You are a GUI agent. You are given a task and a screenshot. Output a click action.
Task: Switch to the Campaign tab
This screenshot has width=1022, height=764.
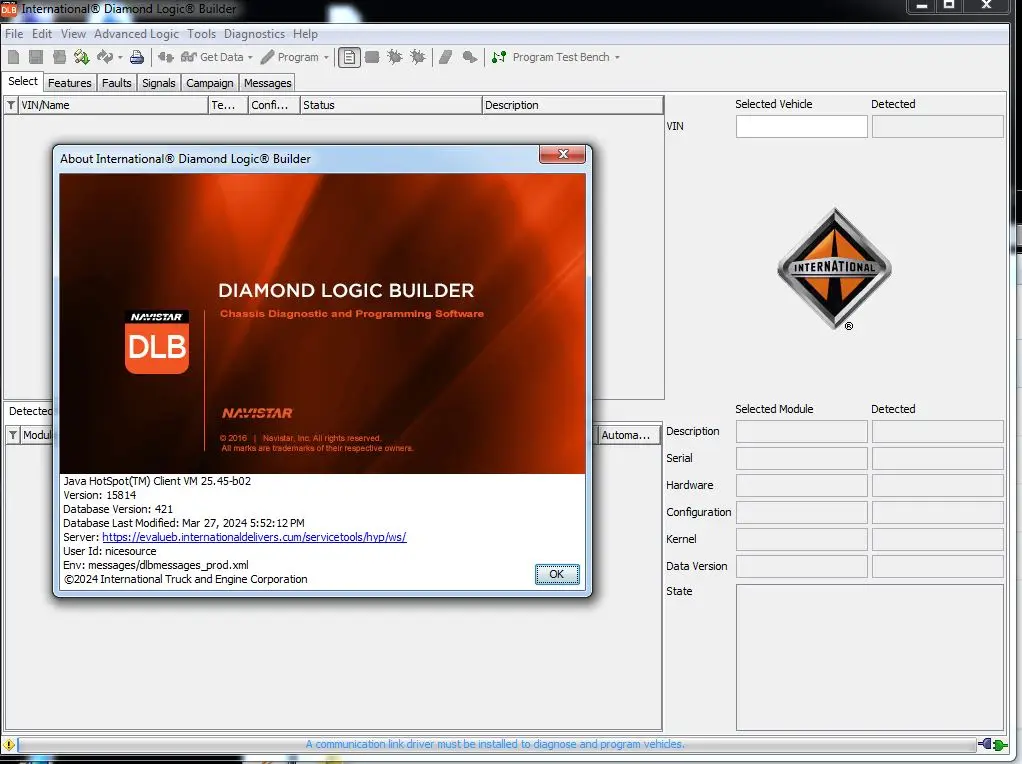pyautogui.click(x=210, y=83)
